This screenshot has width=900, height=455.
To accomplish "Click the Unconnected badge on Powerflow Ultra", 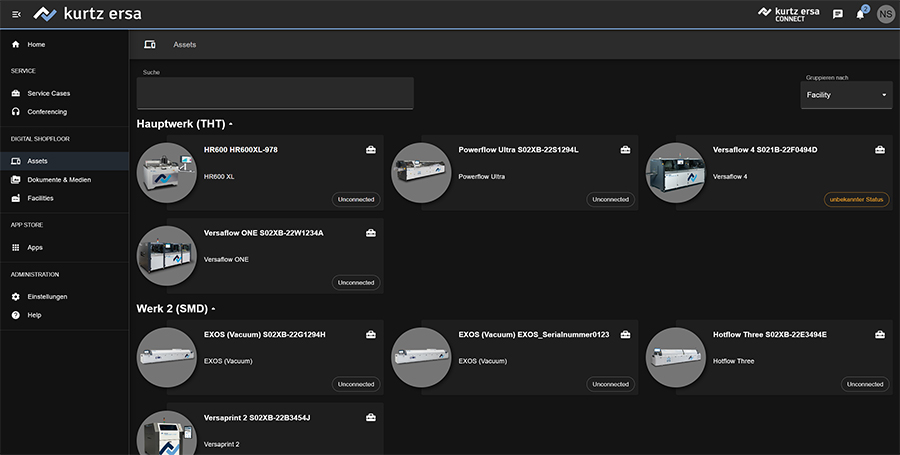I will (x=610, y=199).
